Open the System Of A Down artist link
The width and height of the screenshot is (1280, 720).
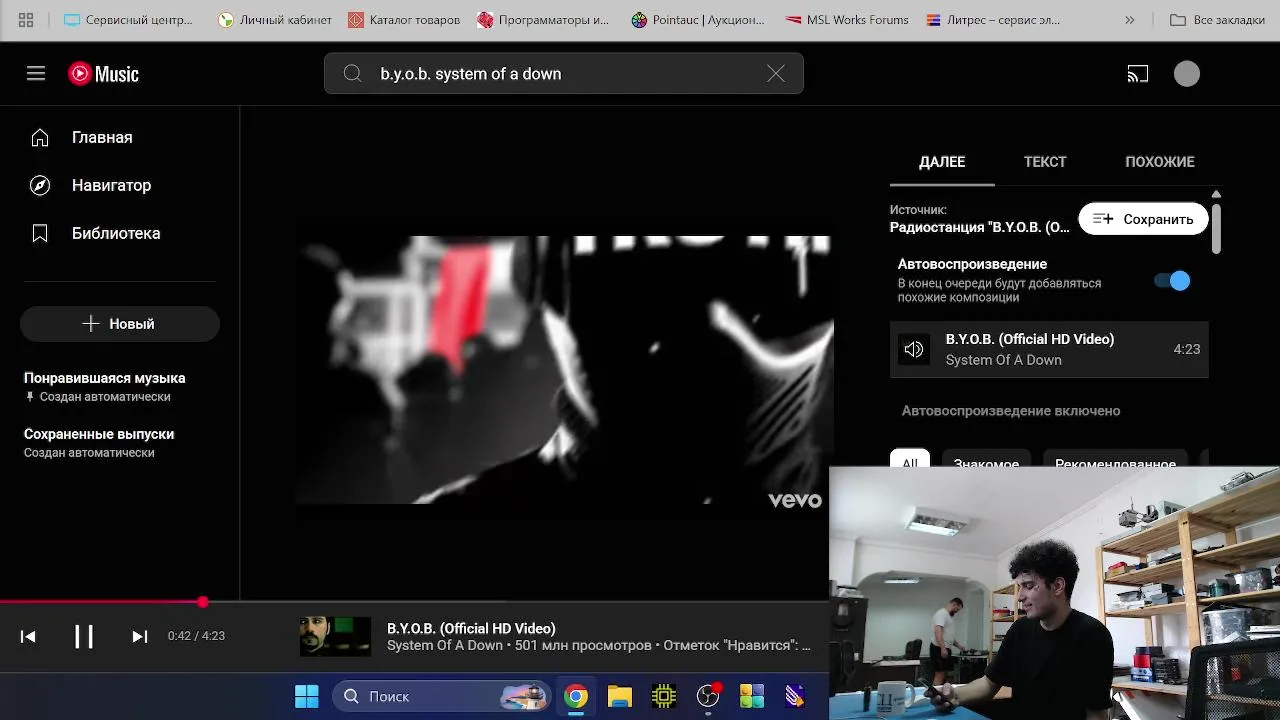(445, 645)
